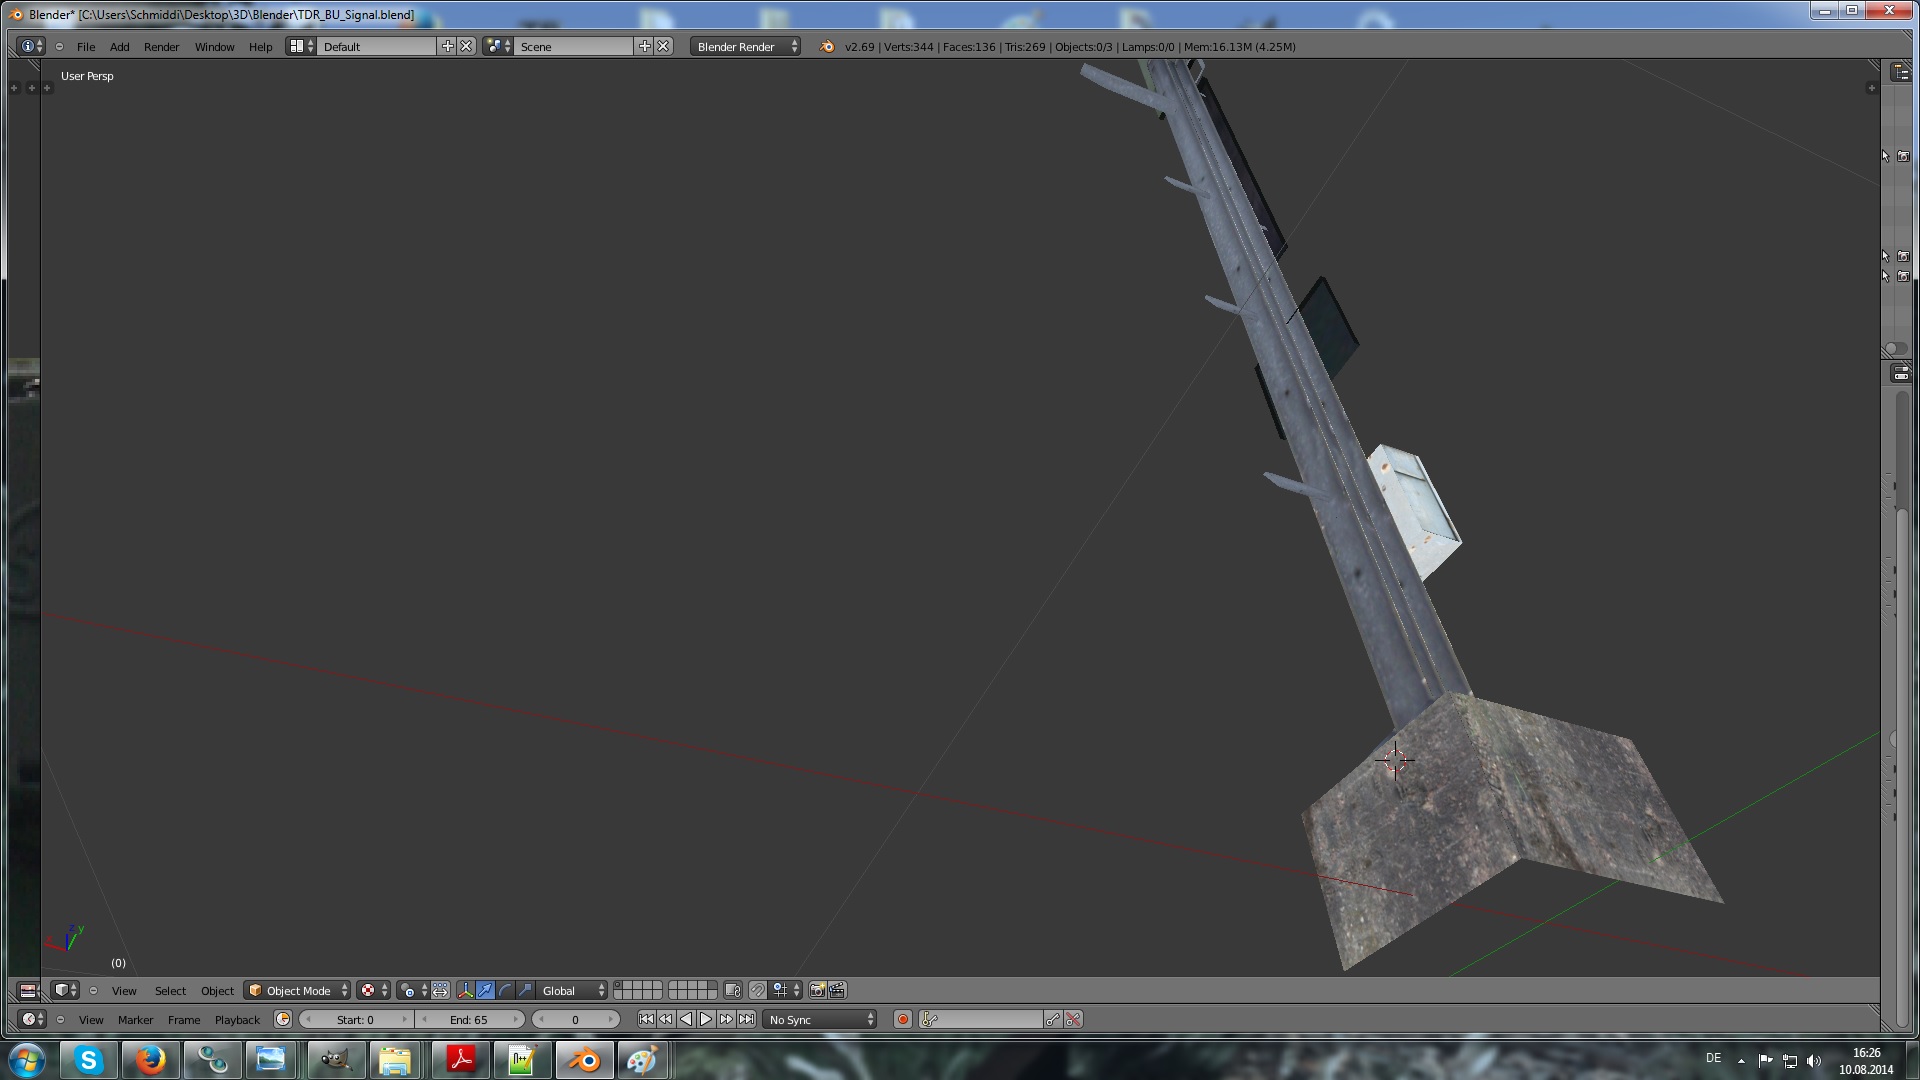Screen dimensions: 1920x1080
Task: Open the Object Mode dropdown
Action: pyautogui.click(x=298, y=990)
